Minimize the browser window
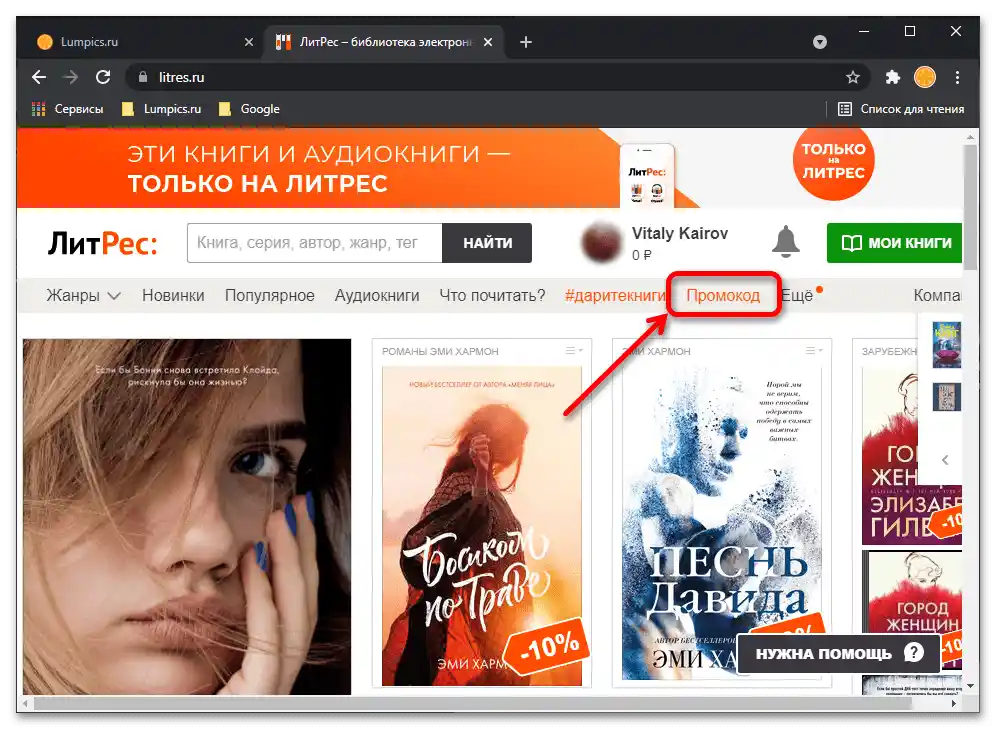Image resolution: width=996 pixels, height=729 pixels. (864, 31)
